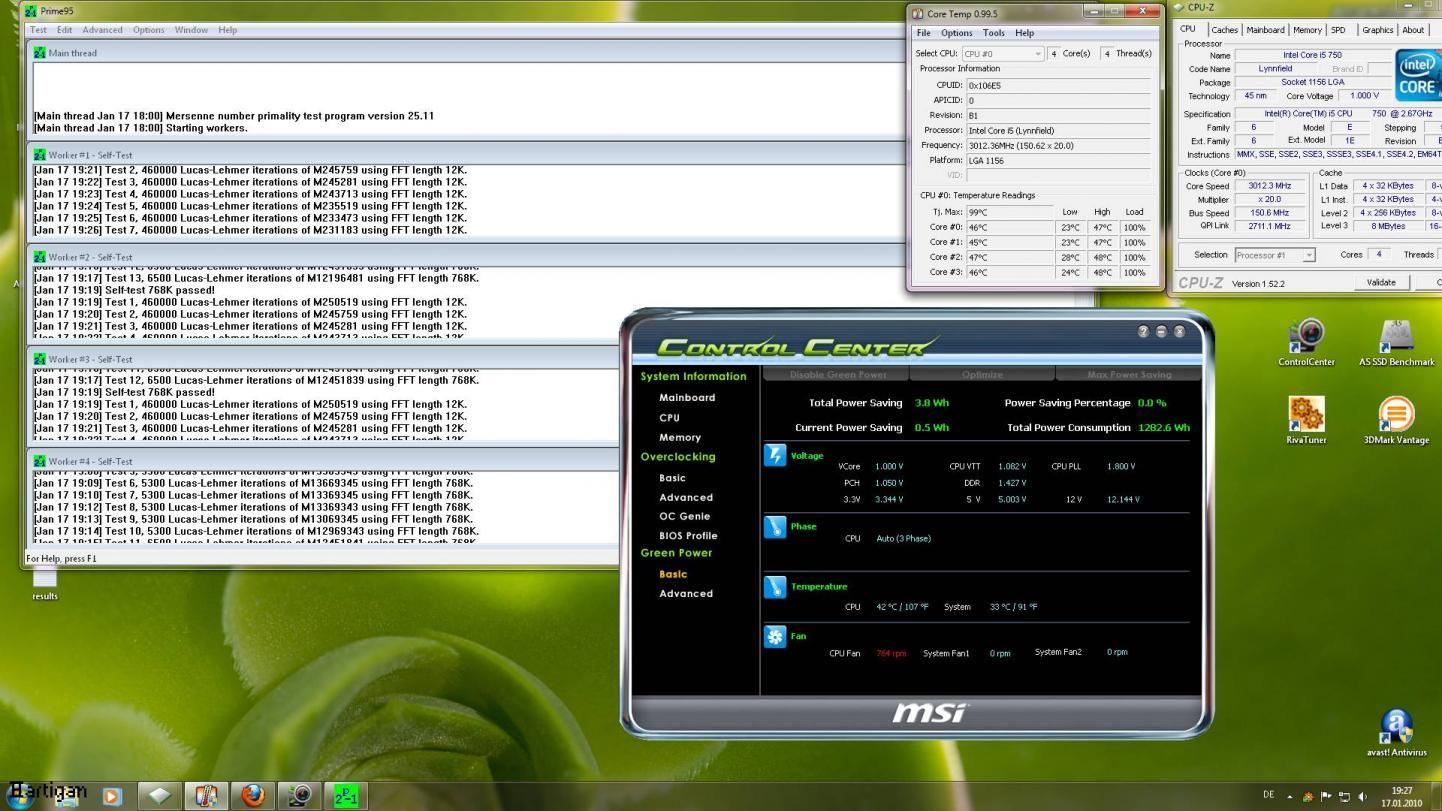Click the help question-mark icon in Control Center

pyautogui.click(x=1143, y=331)
